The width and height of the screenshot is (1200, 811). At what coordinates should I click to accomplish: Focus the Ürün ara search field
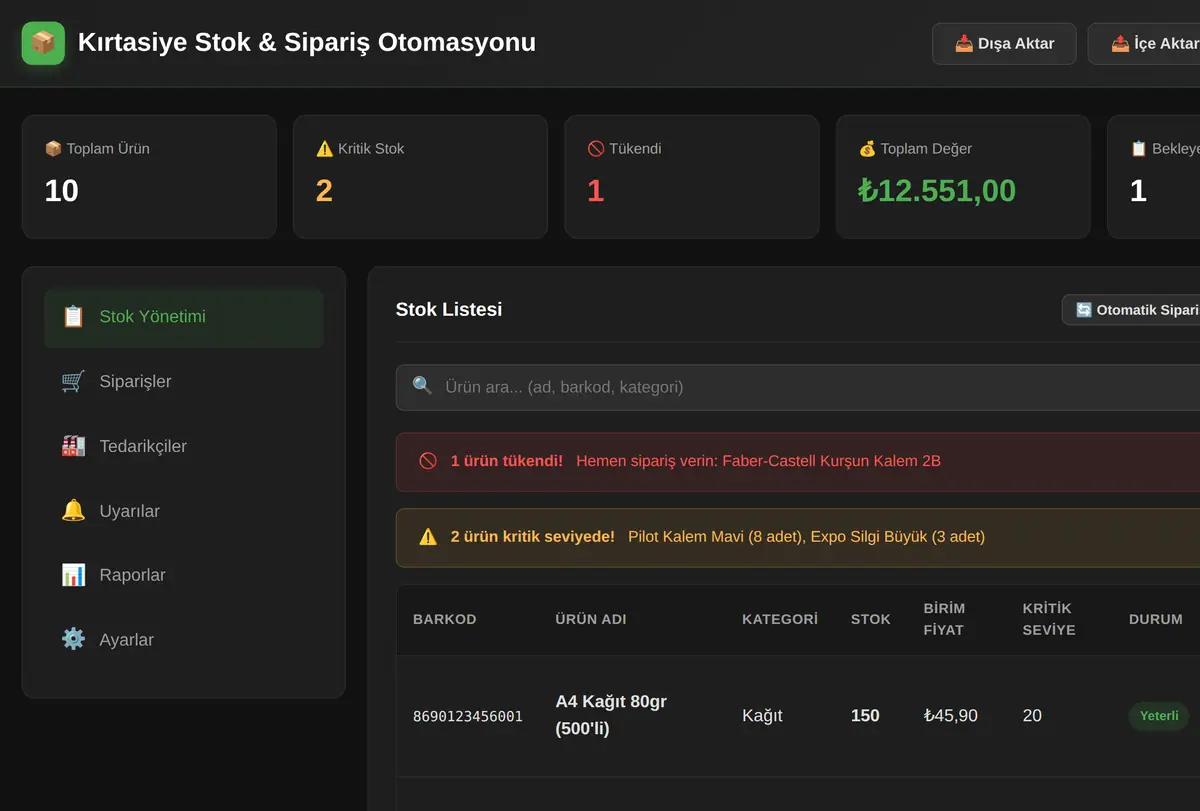click(x=800, y=387)
